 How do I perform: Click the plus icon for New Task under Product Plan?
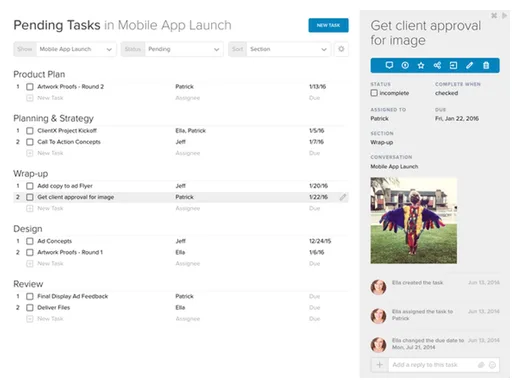coord(30,98)
